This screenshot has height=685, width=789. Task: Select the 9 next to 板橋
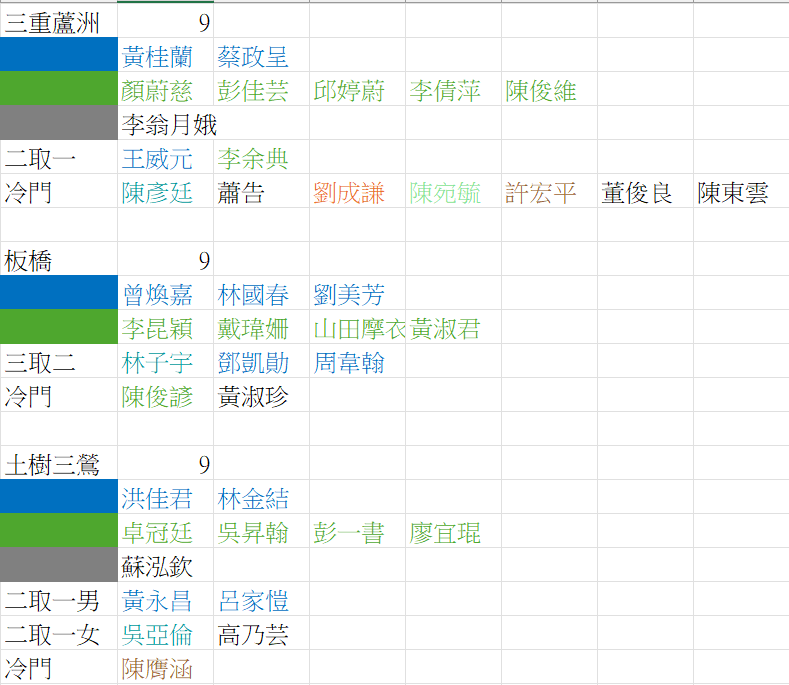point(166,259)
